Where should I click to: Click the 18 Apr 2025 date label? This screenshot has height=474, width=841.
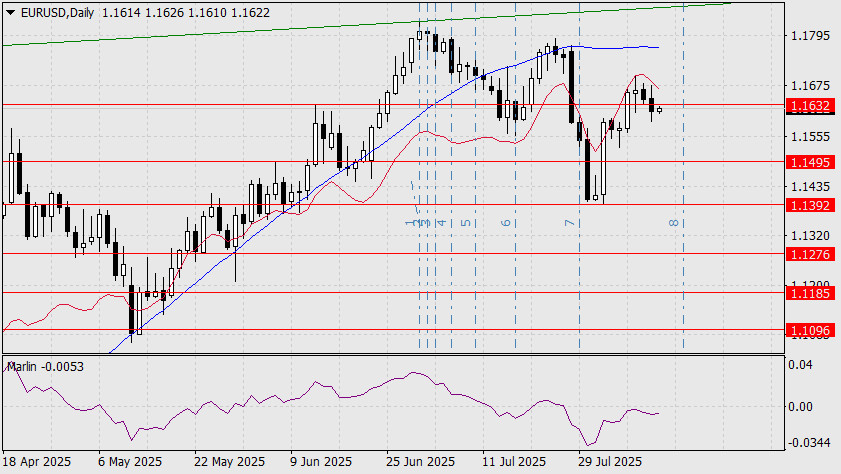pos(36,462)
